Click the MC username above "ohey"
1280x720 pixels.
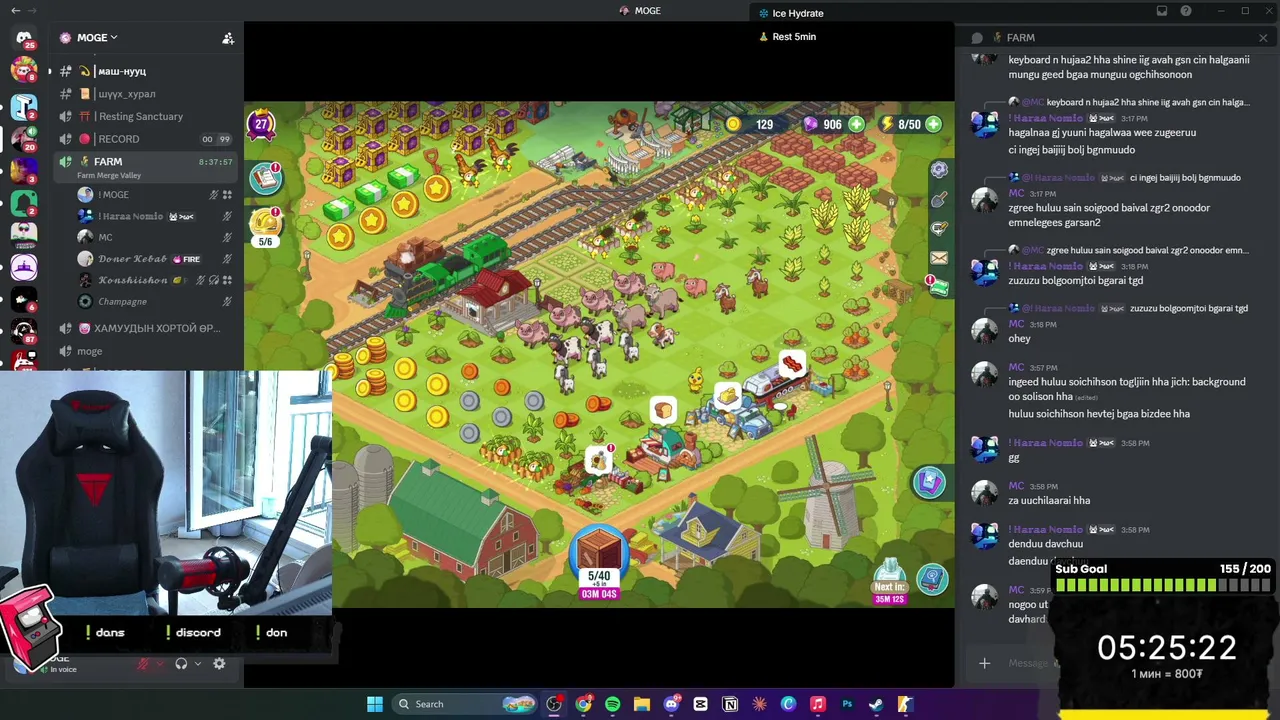tap(1016, 324)
